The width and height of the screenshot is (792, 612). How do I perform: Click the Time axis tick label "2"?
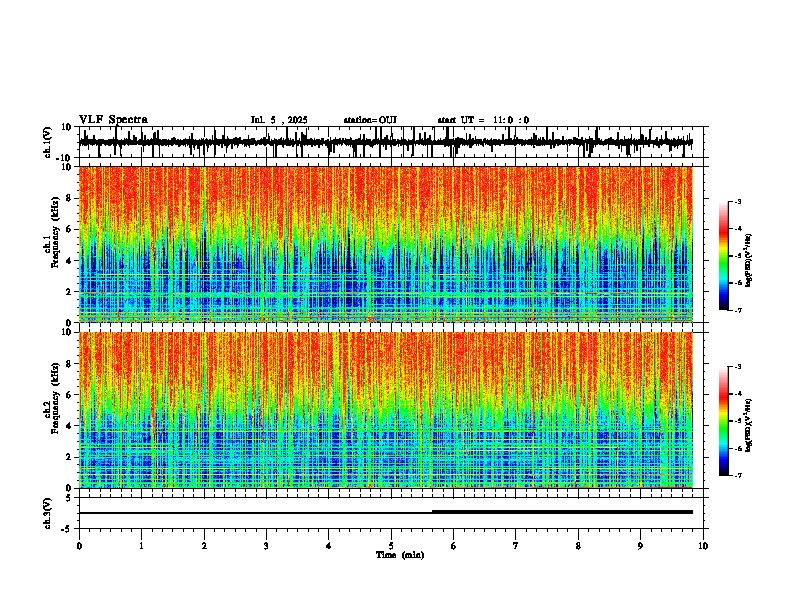[x=204, y=546]
